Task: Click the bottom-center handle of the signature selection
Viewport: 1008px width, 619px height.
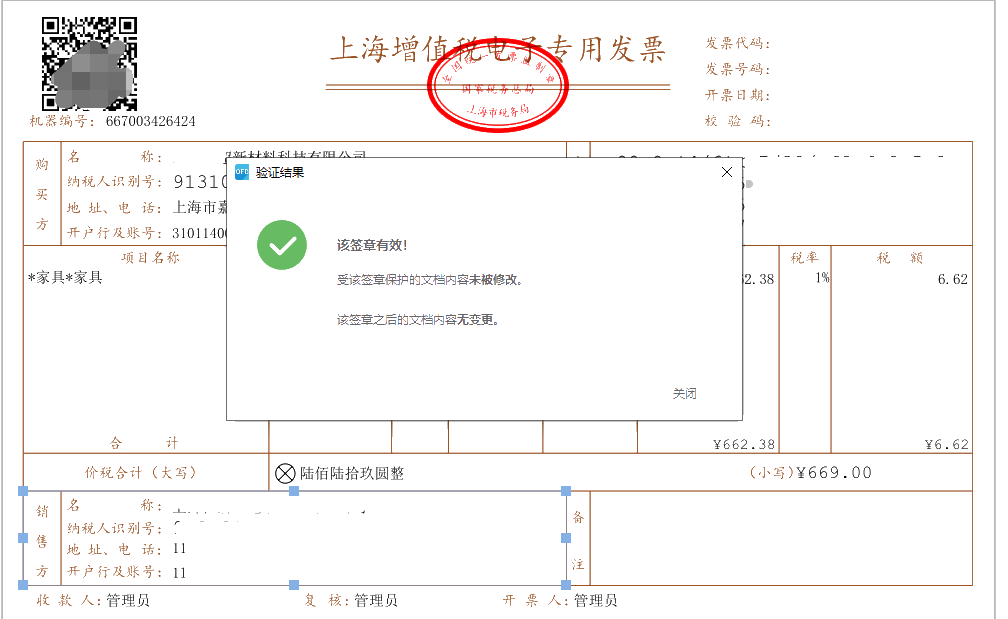Action: (x=292, y=584)
